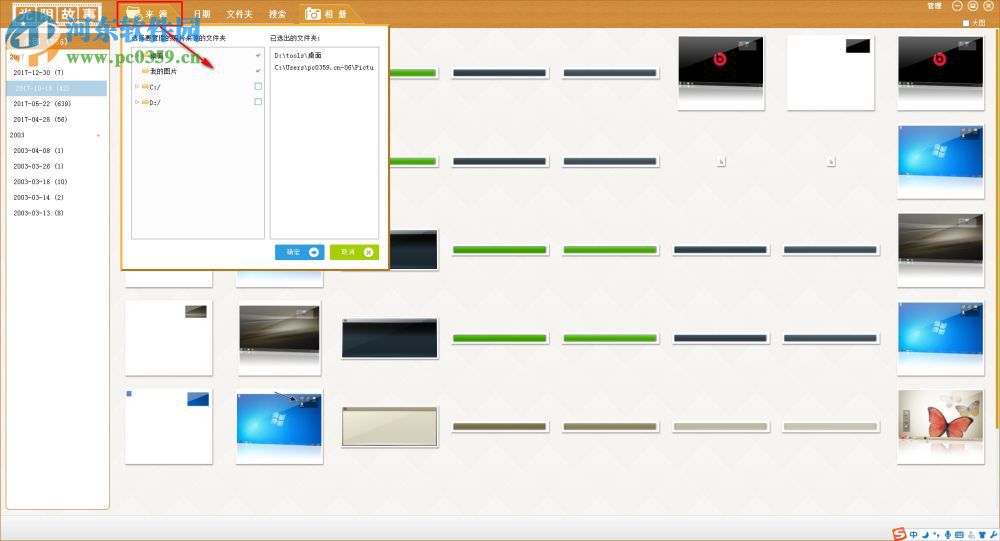Select the 我的图片 folder in tree
The image size is (1000, 541).
click(163, 71)
